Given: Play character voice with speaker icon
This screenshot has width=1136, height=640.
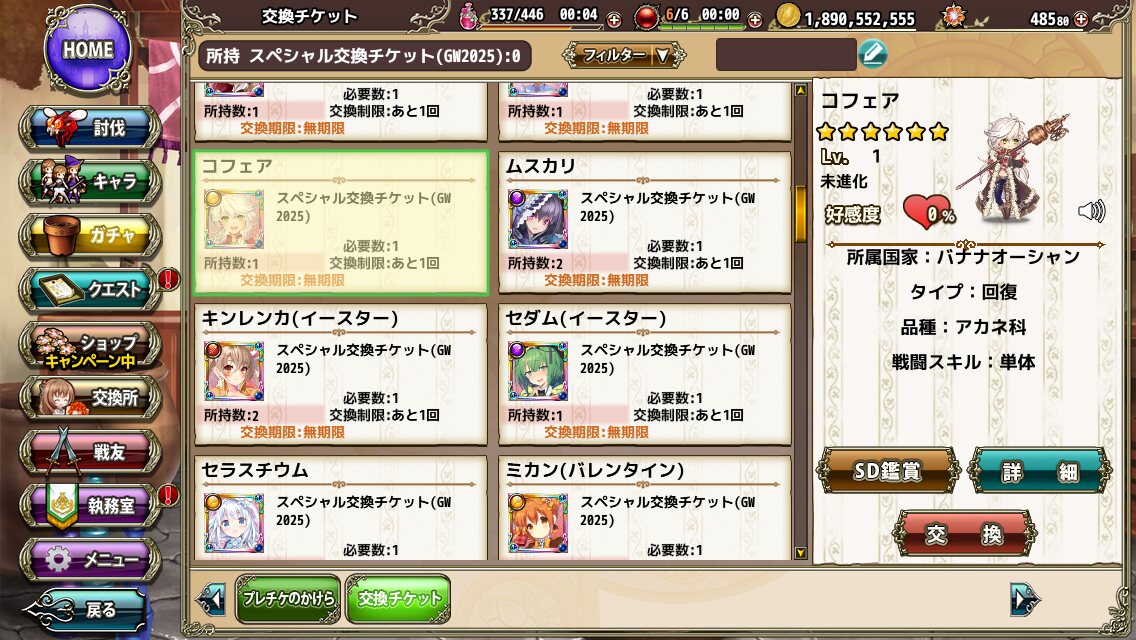Looking at the screenshot, I should 1091,211.
